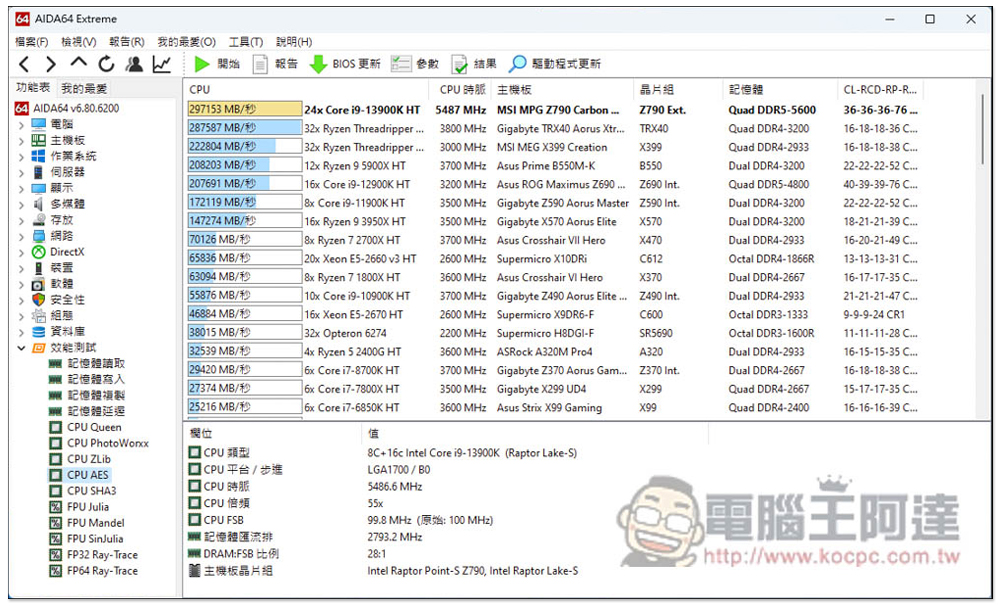Open the graph chart toolbar icon
Image resolution: width=1000 pixels, height=606 pixels.
coord(161,64)
